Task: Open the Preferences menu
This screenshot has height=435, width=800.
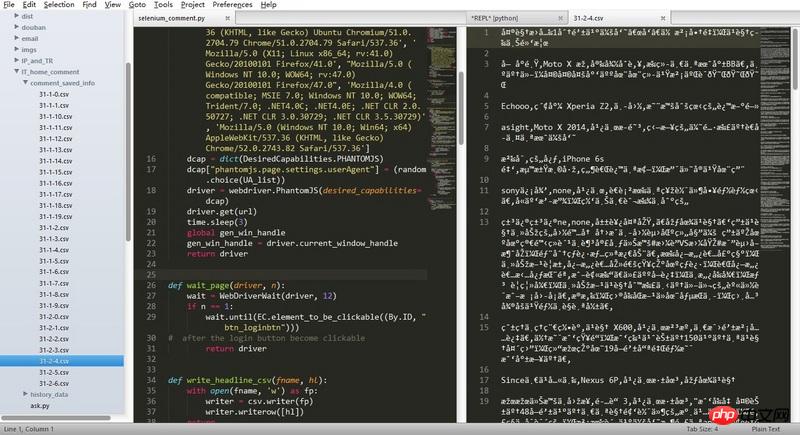Action: pyautogui.click(x=232, y=5)
